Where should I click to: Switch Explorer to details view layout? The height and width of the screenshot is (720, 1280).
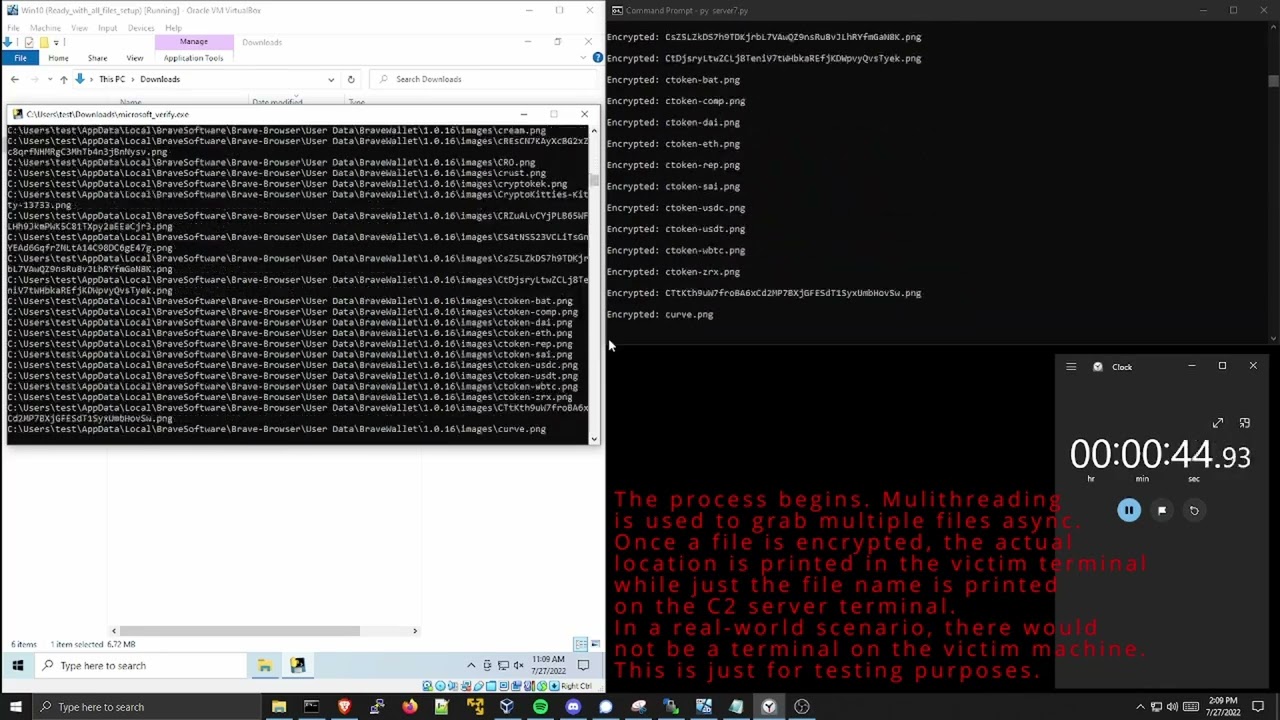point(581,644)
